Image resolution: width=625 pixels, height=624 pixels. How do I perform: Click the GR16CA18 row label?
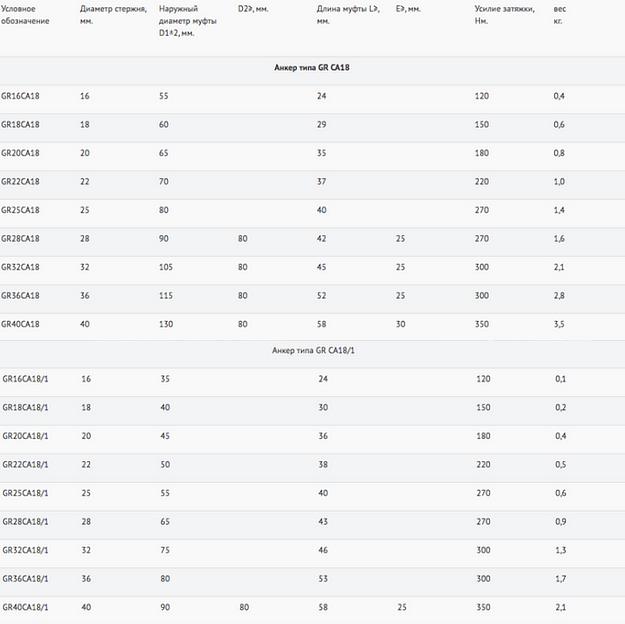click(21, 95)
